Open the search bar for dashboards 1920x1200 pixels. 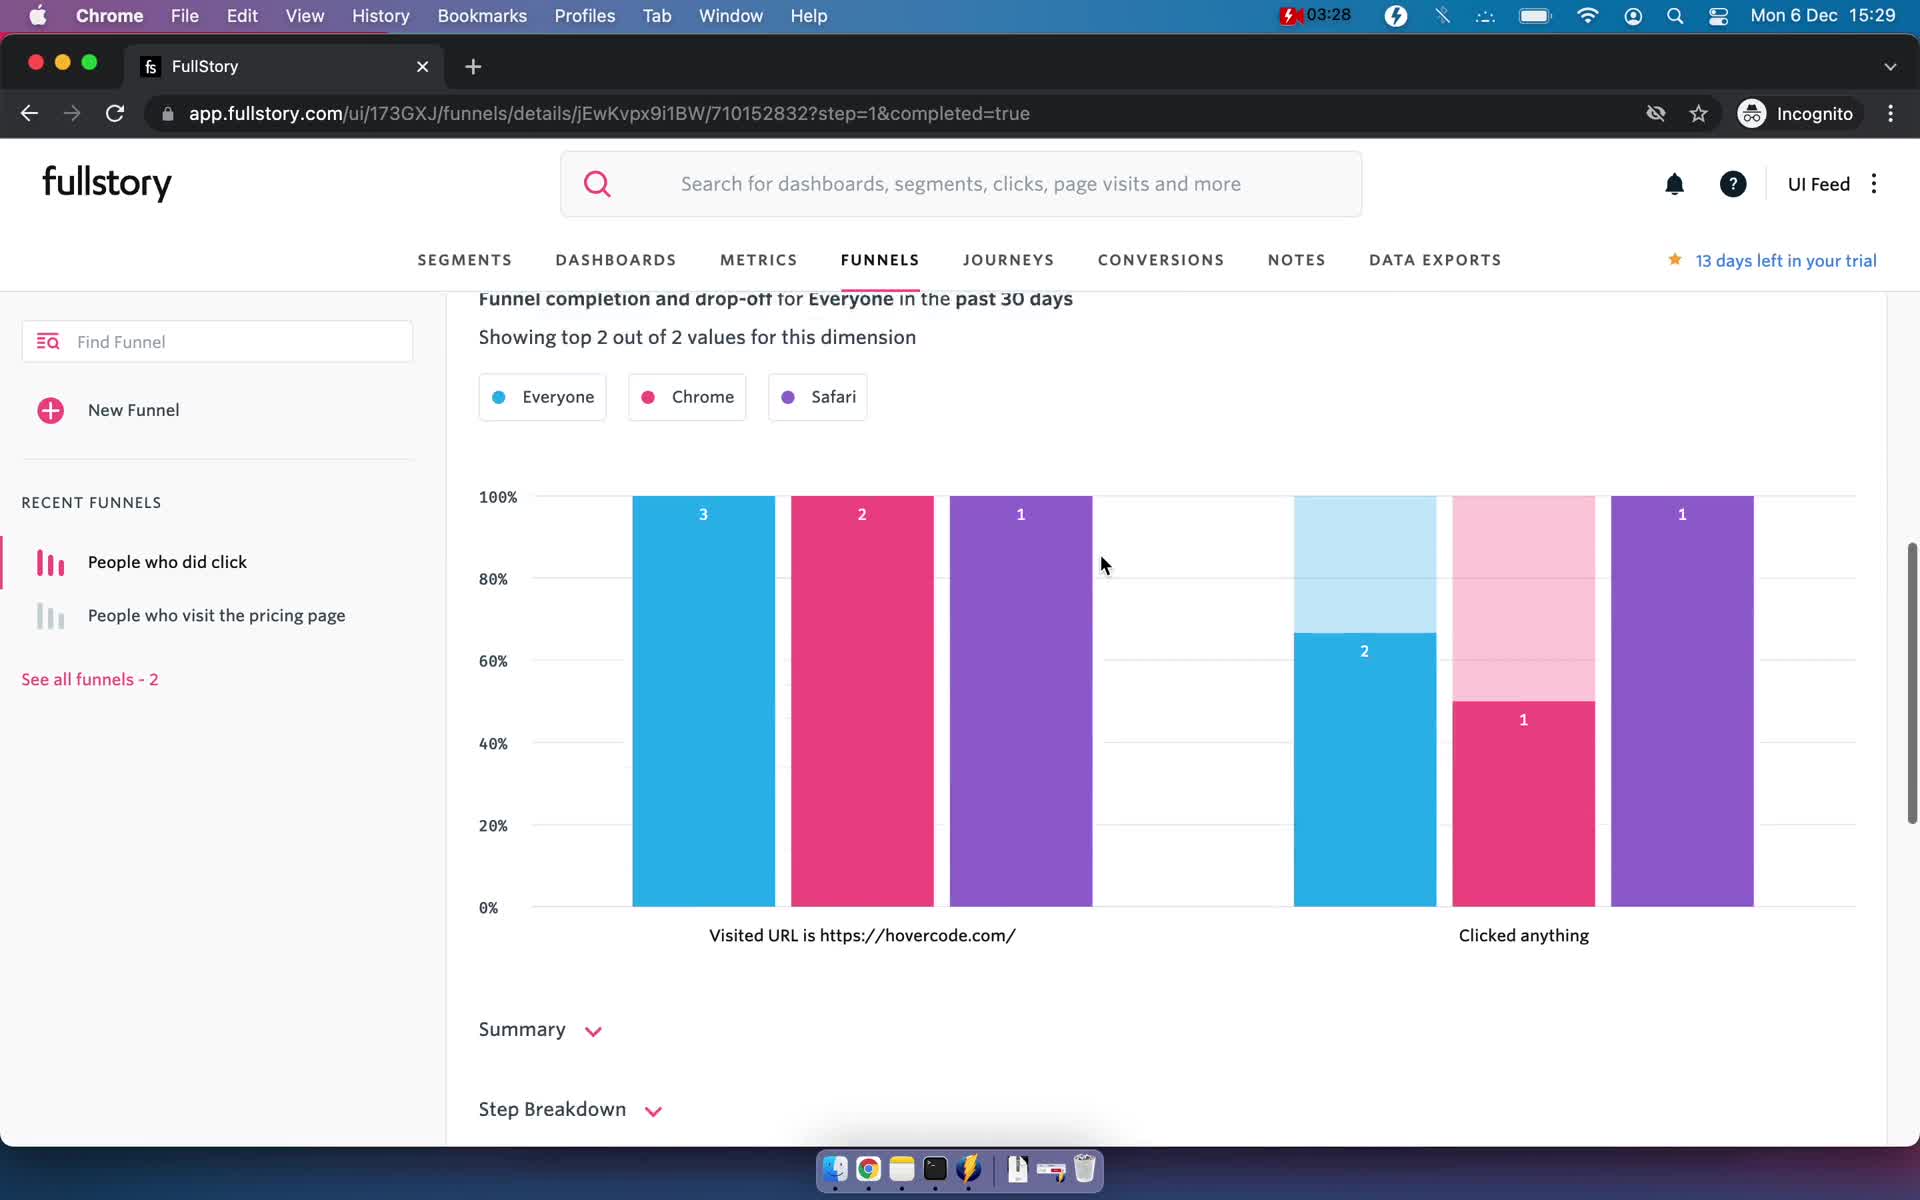[x=961, y=182]
